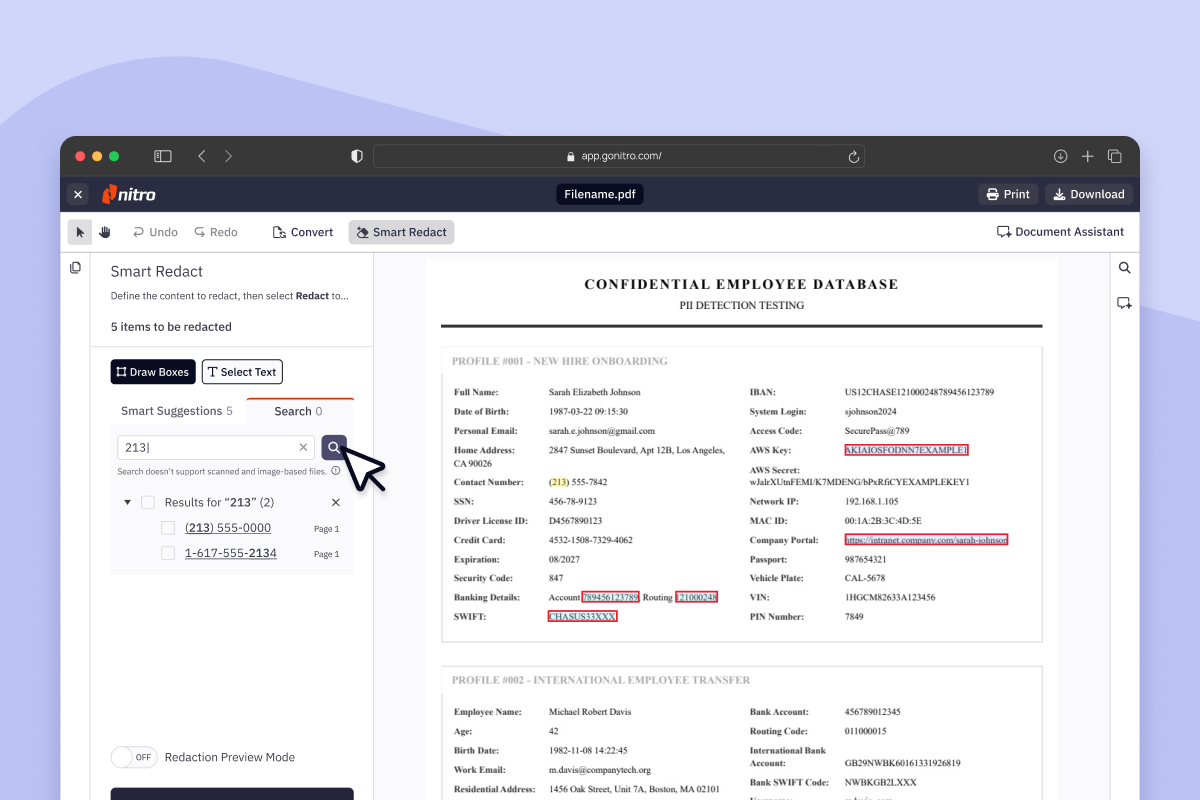Close the document with the X icon
This screenshot has height=800, width=1200.
[x=78, y=194]
